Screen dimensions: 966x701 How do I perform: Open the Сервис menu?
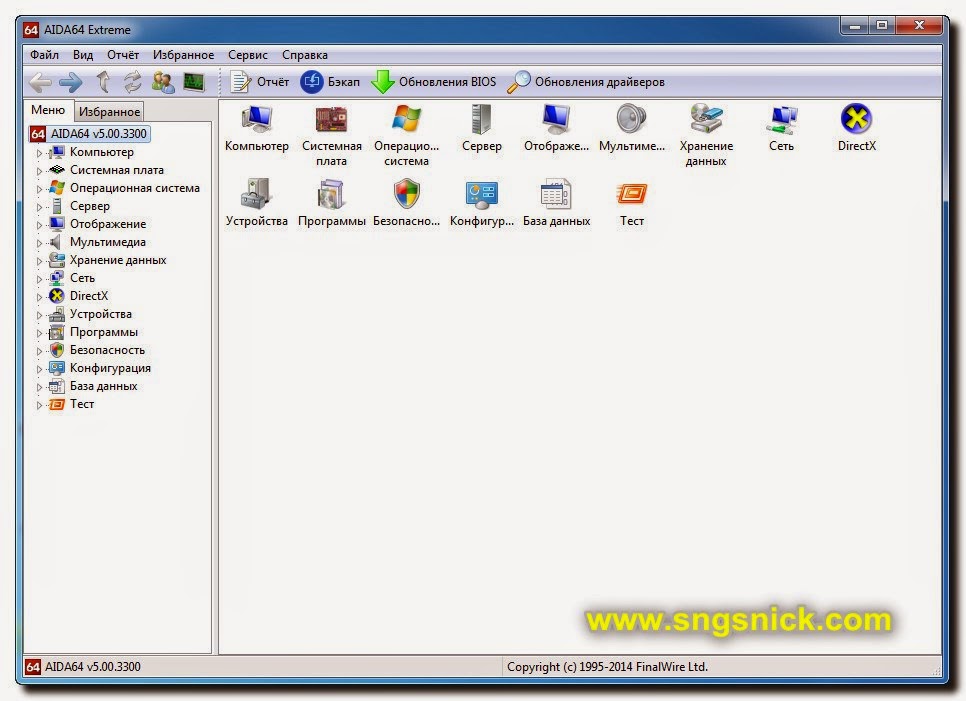(248, 55)
